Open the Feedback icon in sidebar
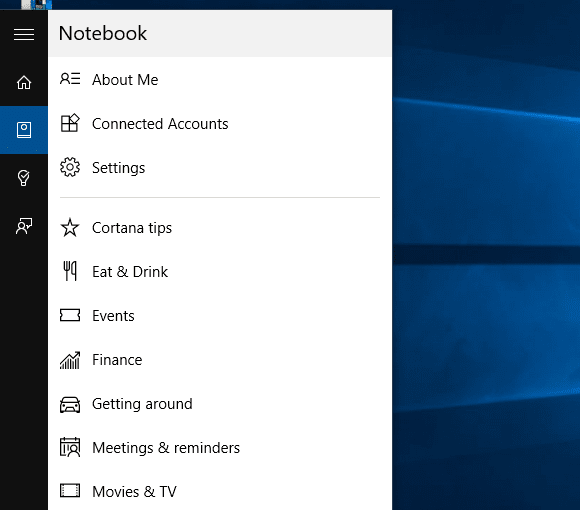Image resolution: width=580 pixels, height=510 pixels. (x=24, y=226)
